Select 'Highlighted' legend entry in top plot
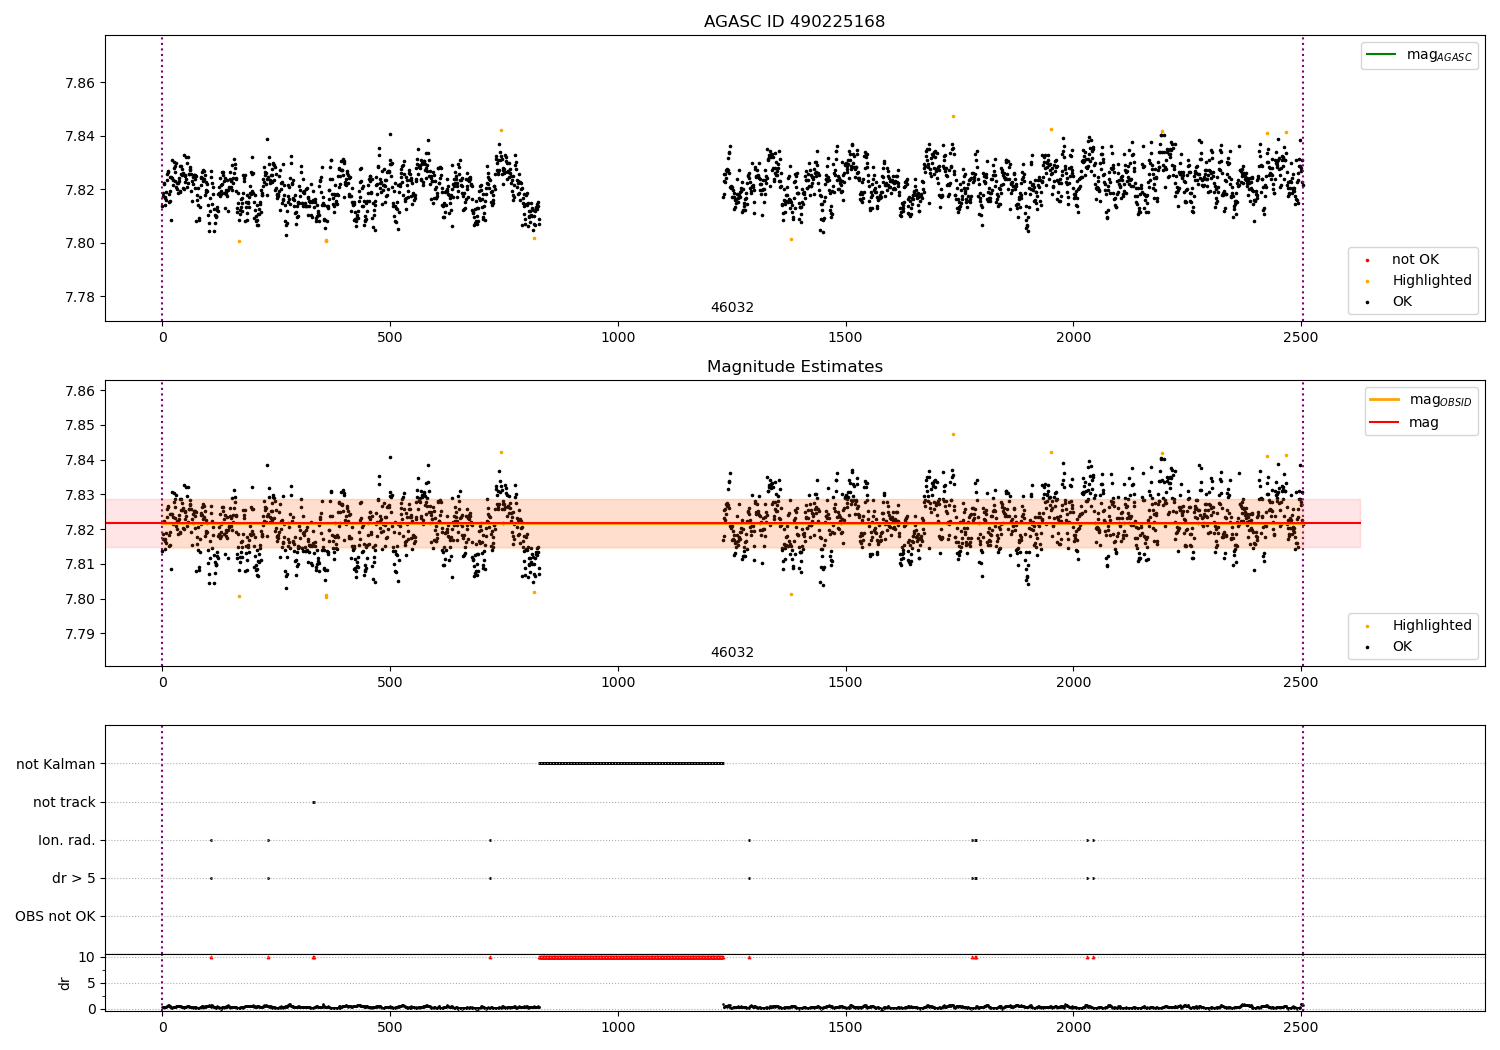The height and width of the screenshot is (1050, 1500). click(1431, 281)
